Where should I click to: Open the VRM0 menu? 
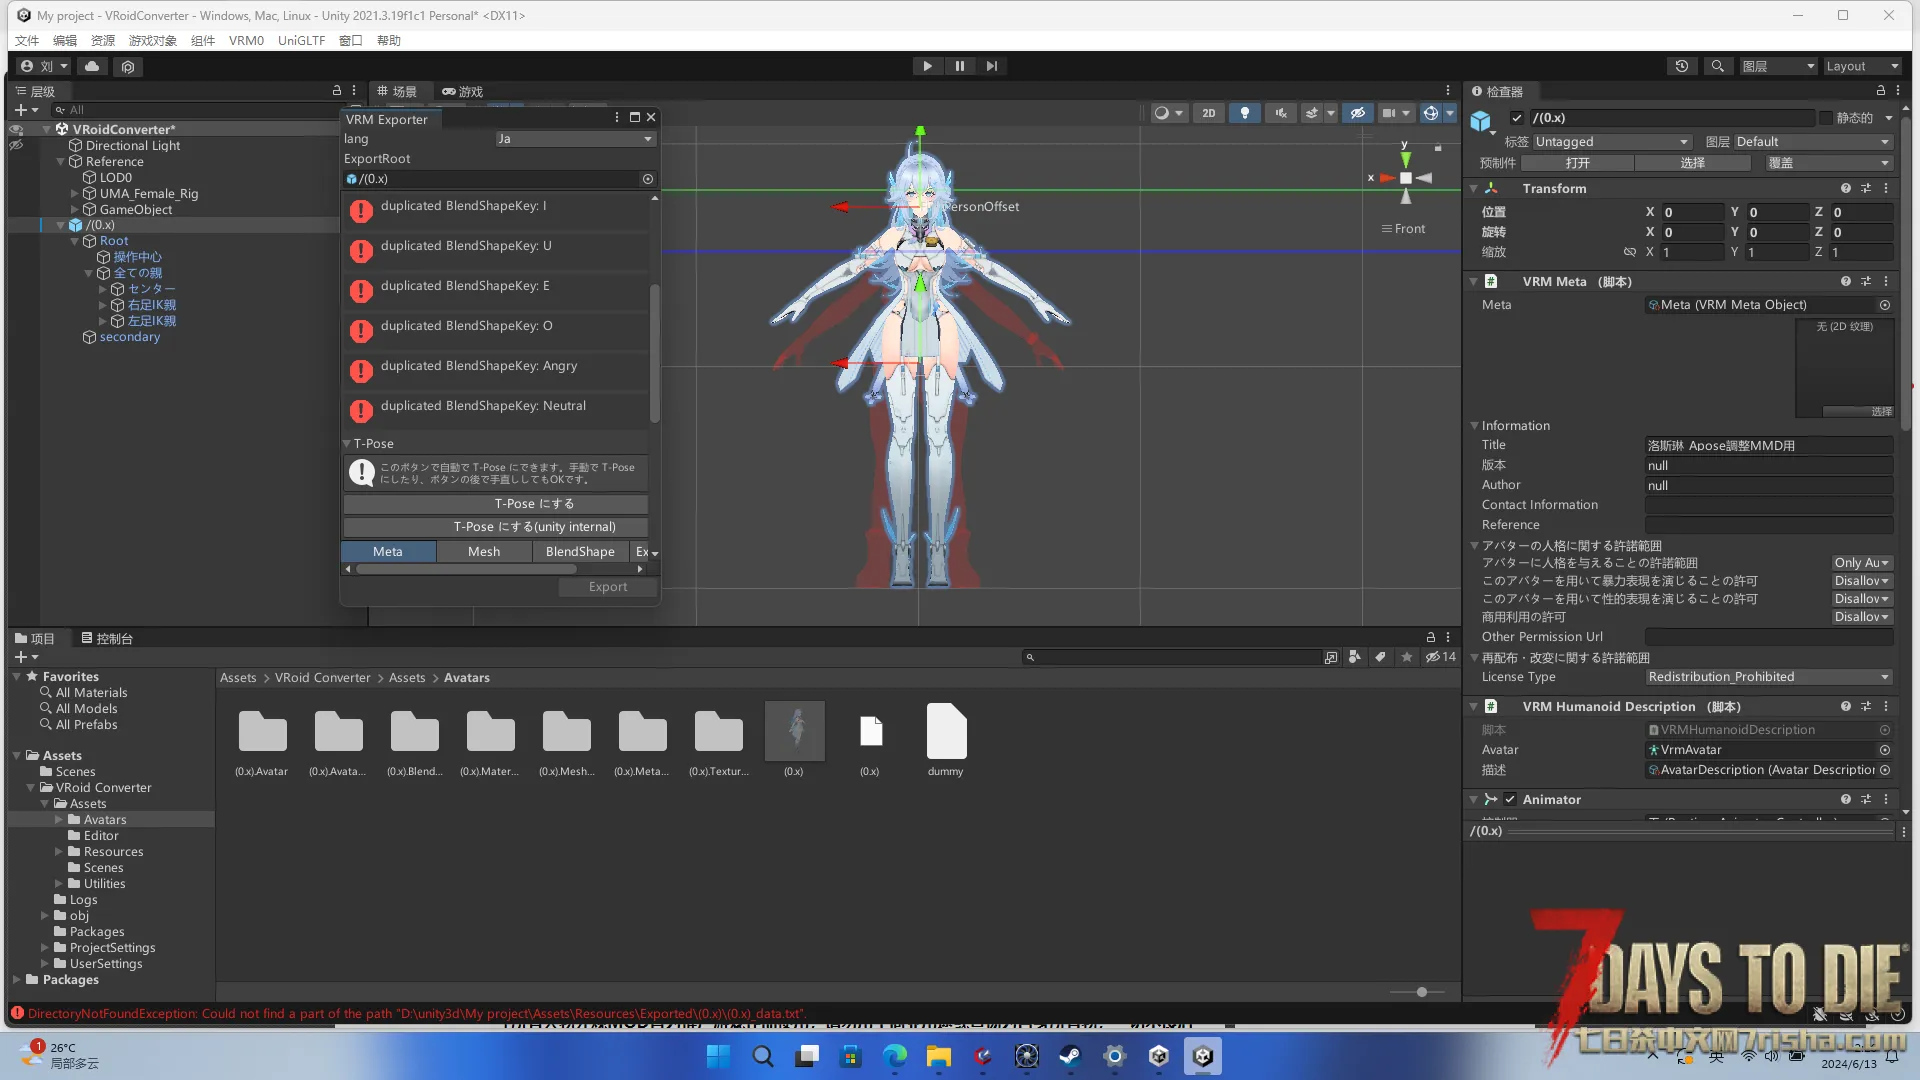tap(246, 41)
